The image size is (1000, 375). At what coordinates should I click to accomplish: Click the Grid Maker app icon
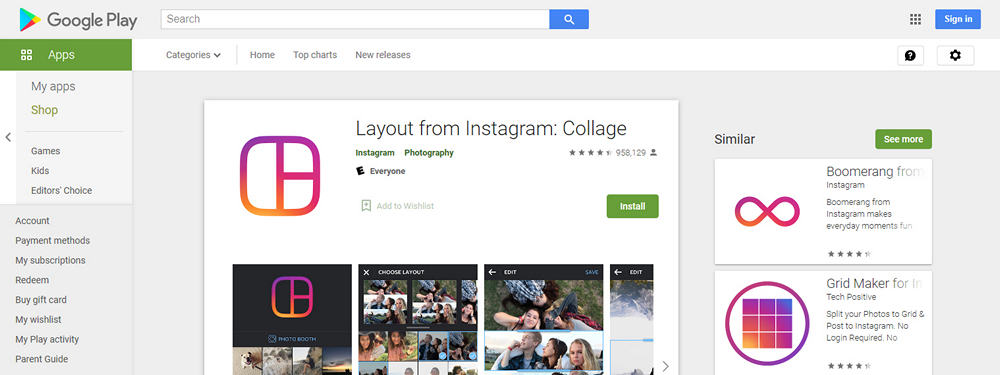click(767, 322)
